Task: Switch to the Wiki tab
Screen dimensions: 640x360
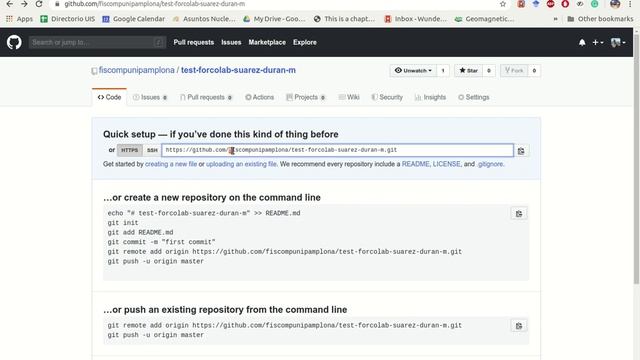Action: pyautogui.click(x=349, y=97)
